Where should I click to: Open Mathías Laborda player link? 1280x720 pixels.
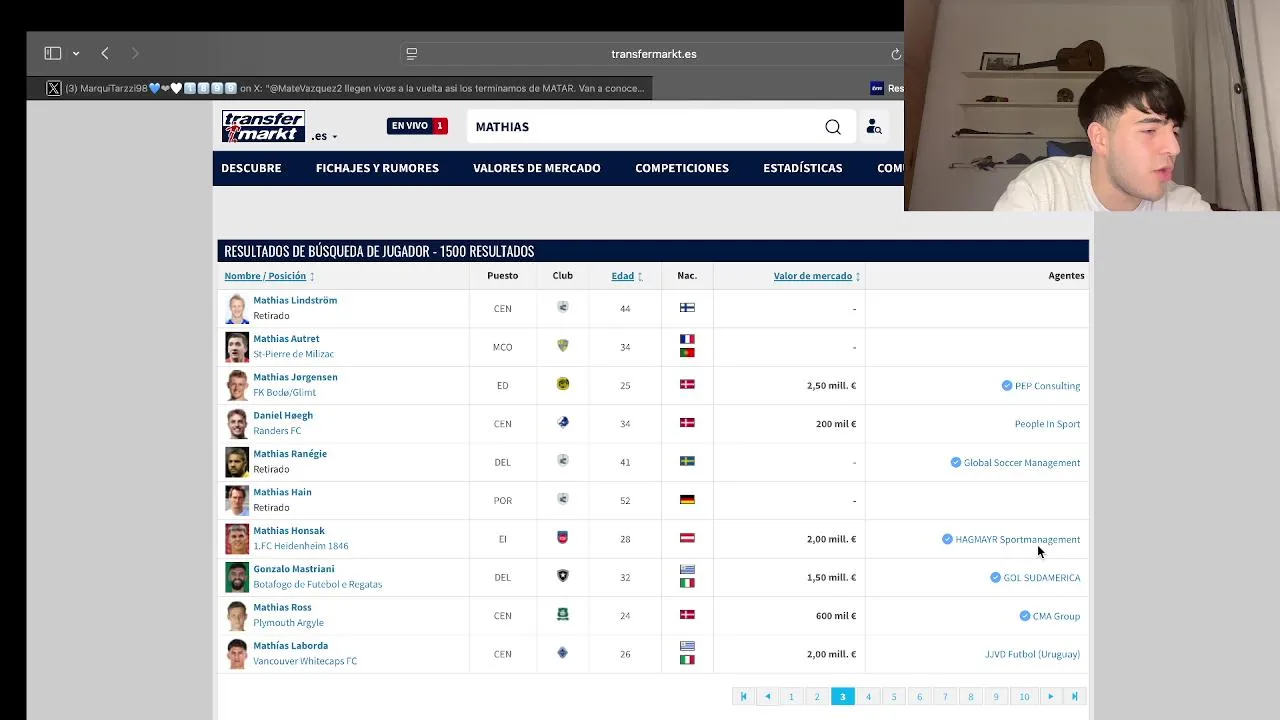click(290, 646)
